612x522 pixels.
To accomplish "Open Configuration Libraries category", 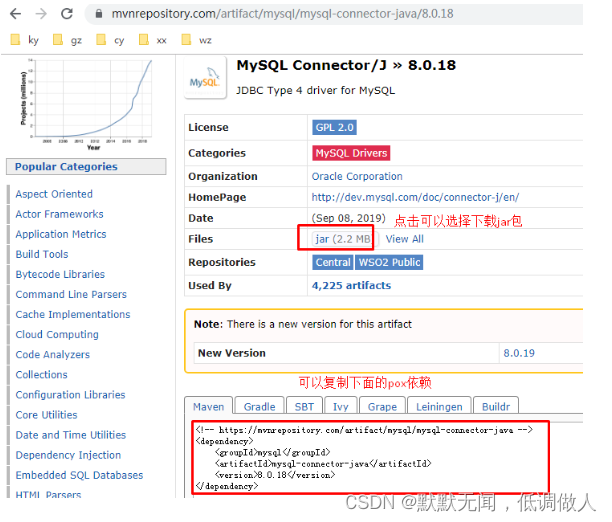I will [70, 395].
